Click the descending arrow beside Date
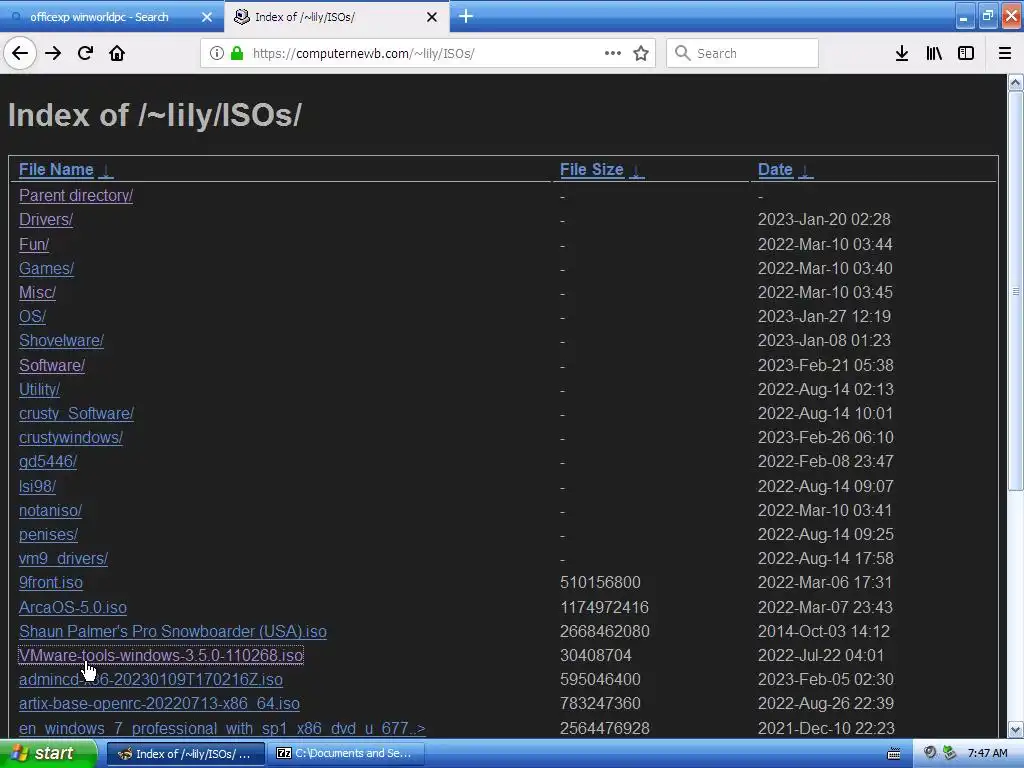This screenshot has width=1024, height=768. click(x=806, y=171)
